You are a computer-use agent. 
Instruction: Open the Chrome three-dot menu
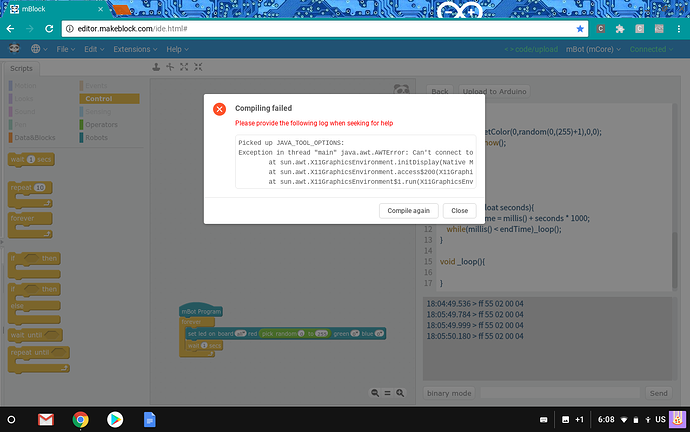(x=679, y=29)
